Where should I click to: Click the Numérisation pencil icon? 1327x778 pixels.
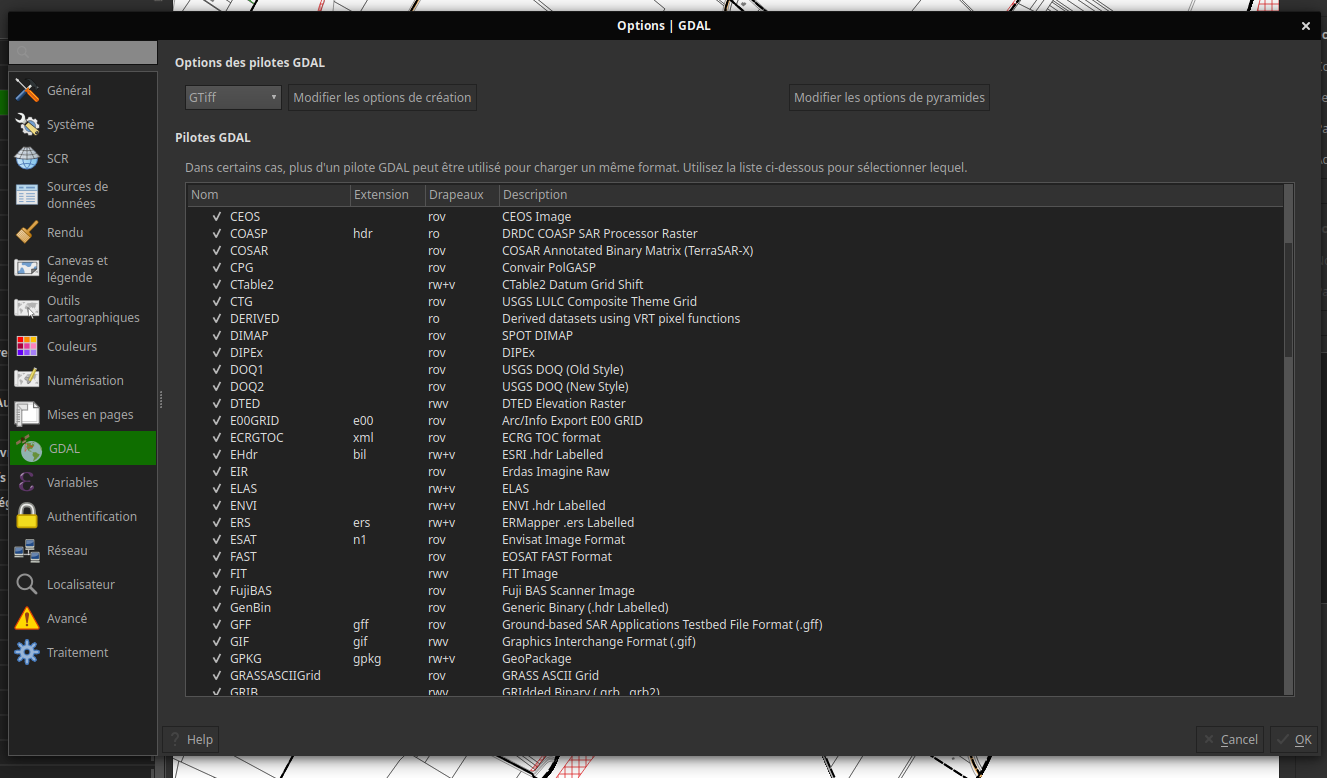(x=28, y=380)
